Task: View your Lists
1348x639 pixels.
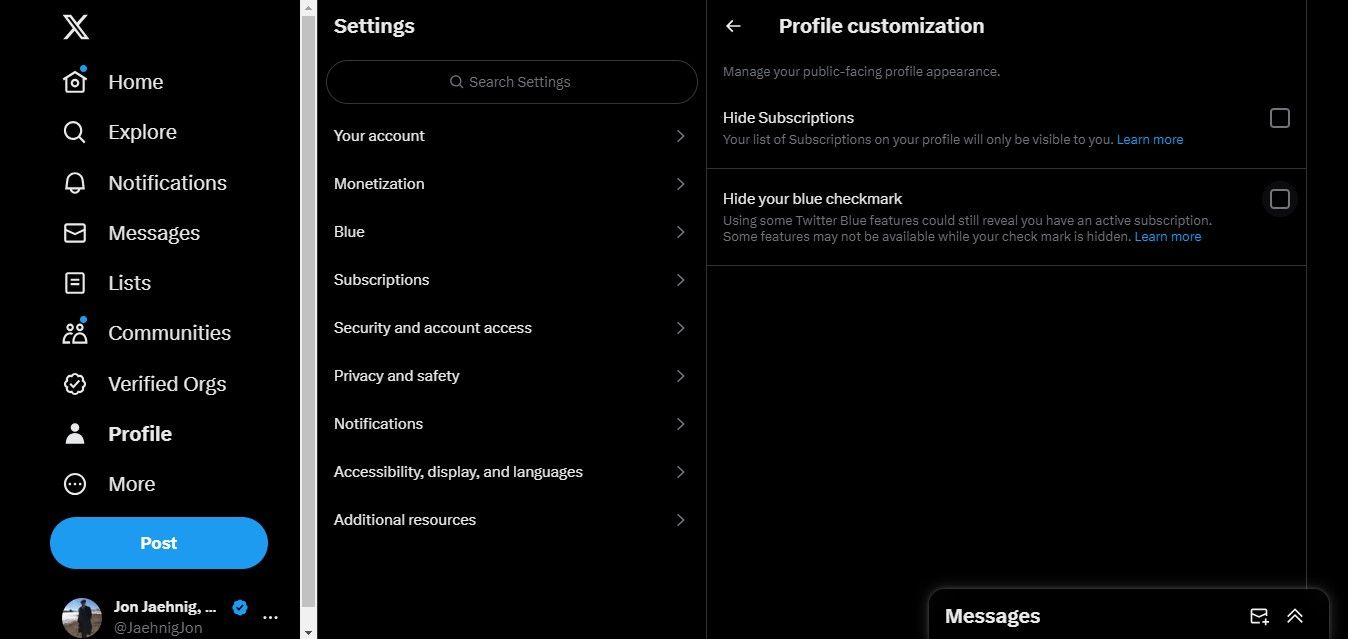Action: click(x=130, y=282)
